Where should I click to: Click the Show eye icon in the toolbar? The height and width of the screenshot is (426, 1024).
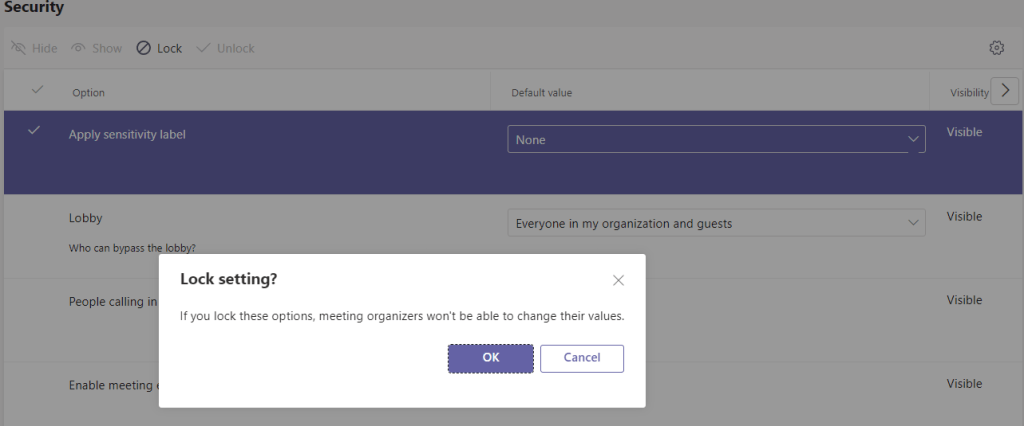[x=78, y=48]
